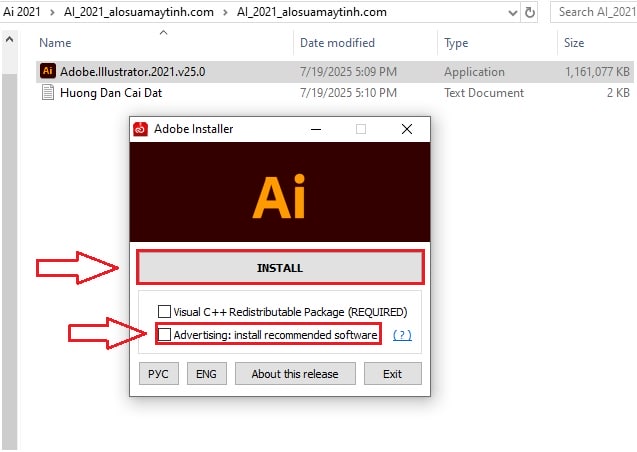This screenshot has width=637, height=452.
Task: Switch installer language to ENG
Action: (206, 374)
